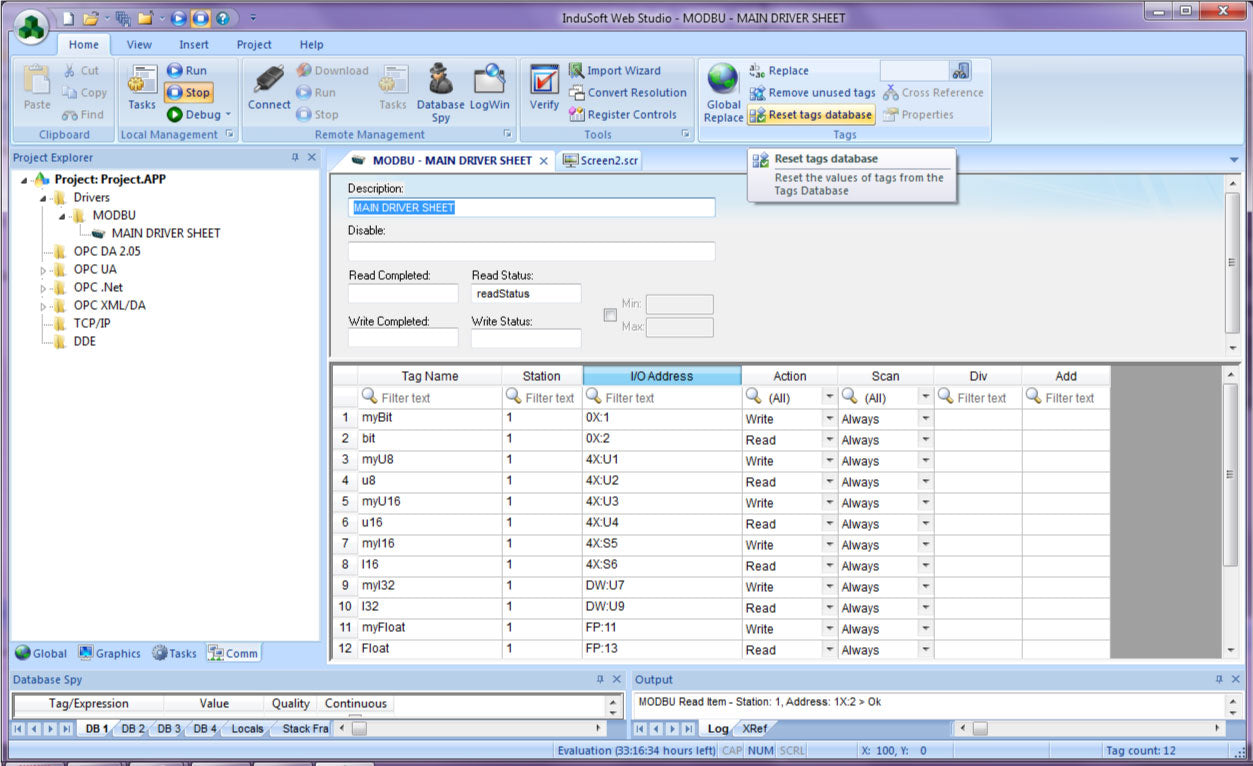
Task: Click Convert Resolution tool
Action: tap(628, 93)
